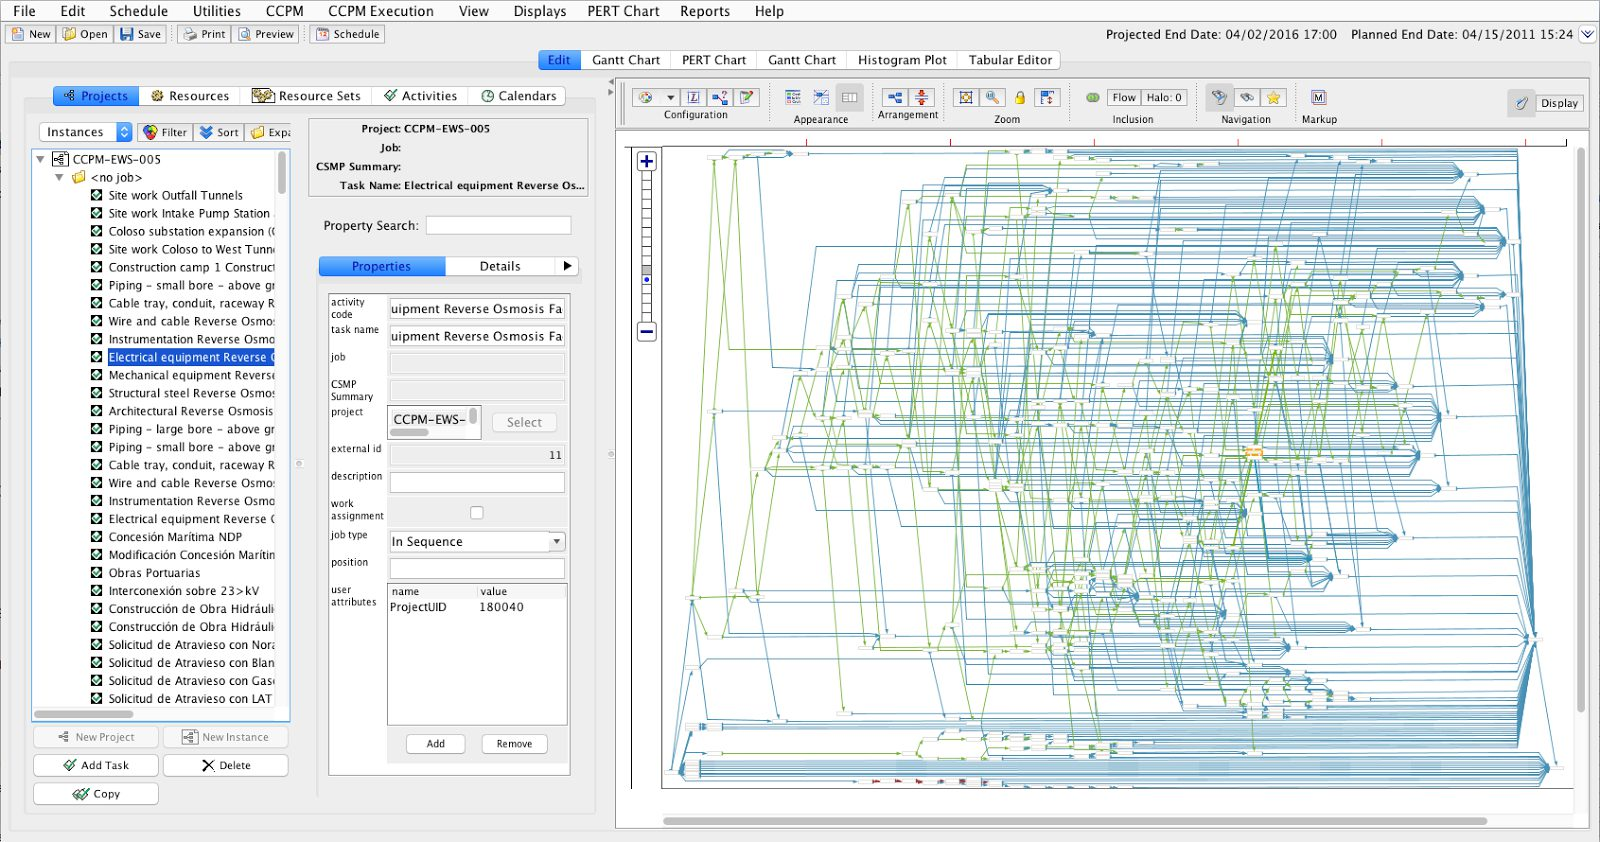Click the Add Task button
This screenshot has height=842, width=1600.
click(x=96, y=765)
